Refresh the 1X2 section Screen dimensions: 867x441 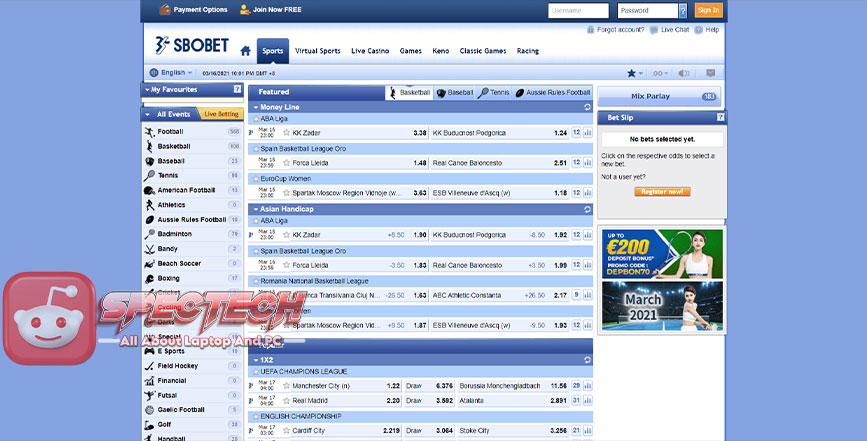pos(587,360)
